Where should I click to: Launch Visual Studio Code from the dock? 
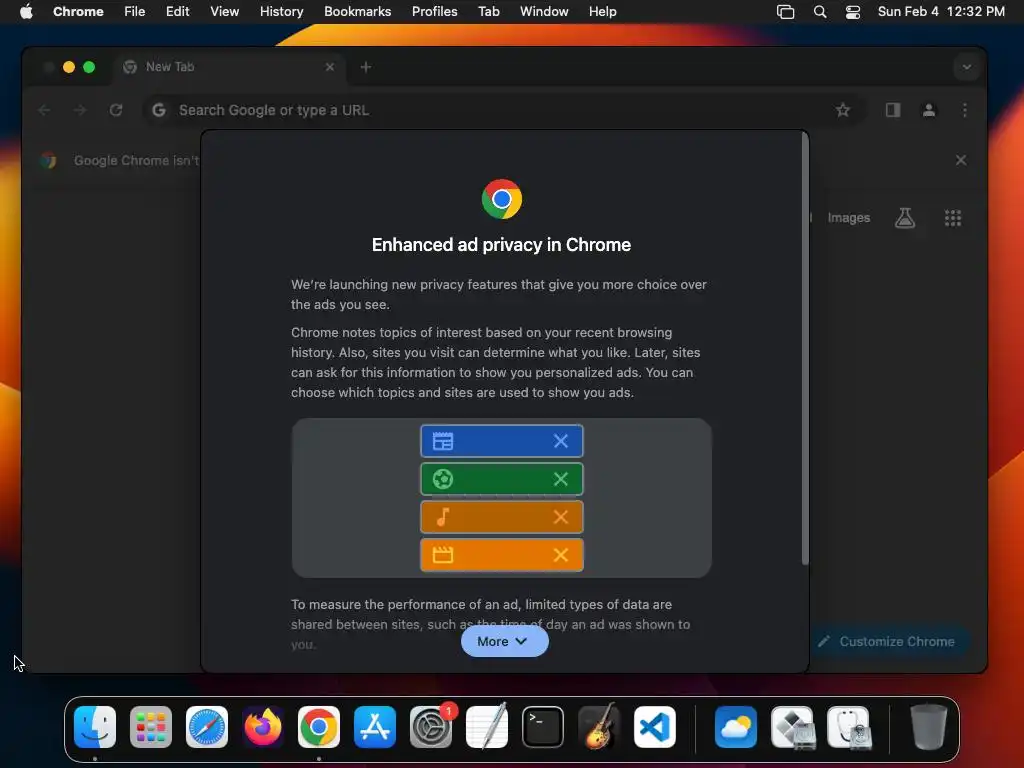click(x=655, y=727)
